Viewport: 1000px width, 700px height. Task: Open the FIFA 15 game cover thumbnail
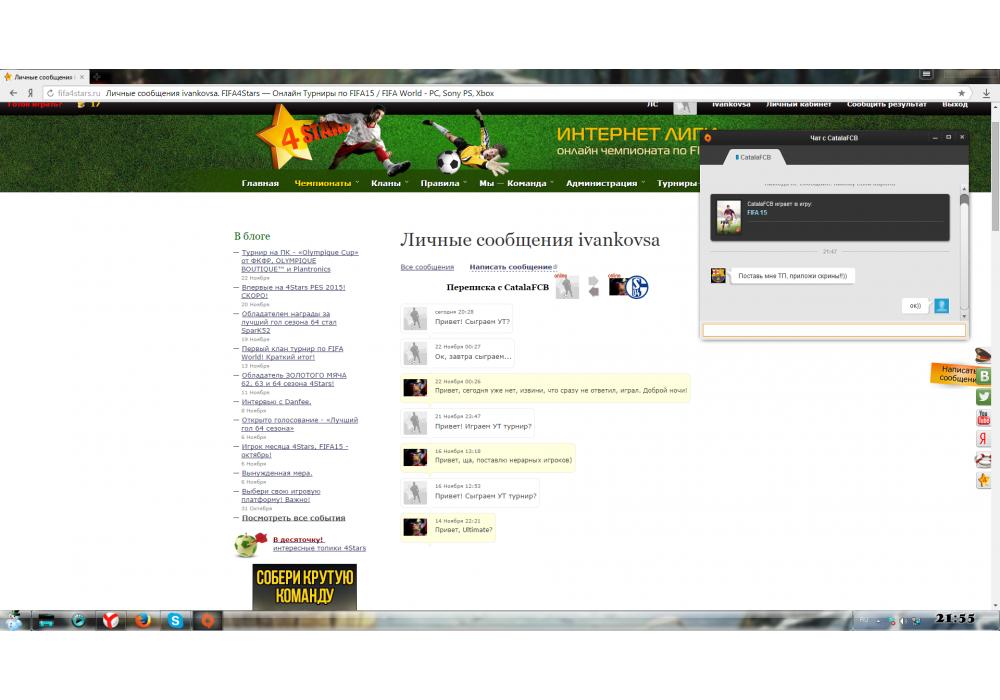tap(728, 217)
